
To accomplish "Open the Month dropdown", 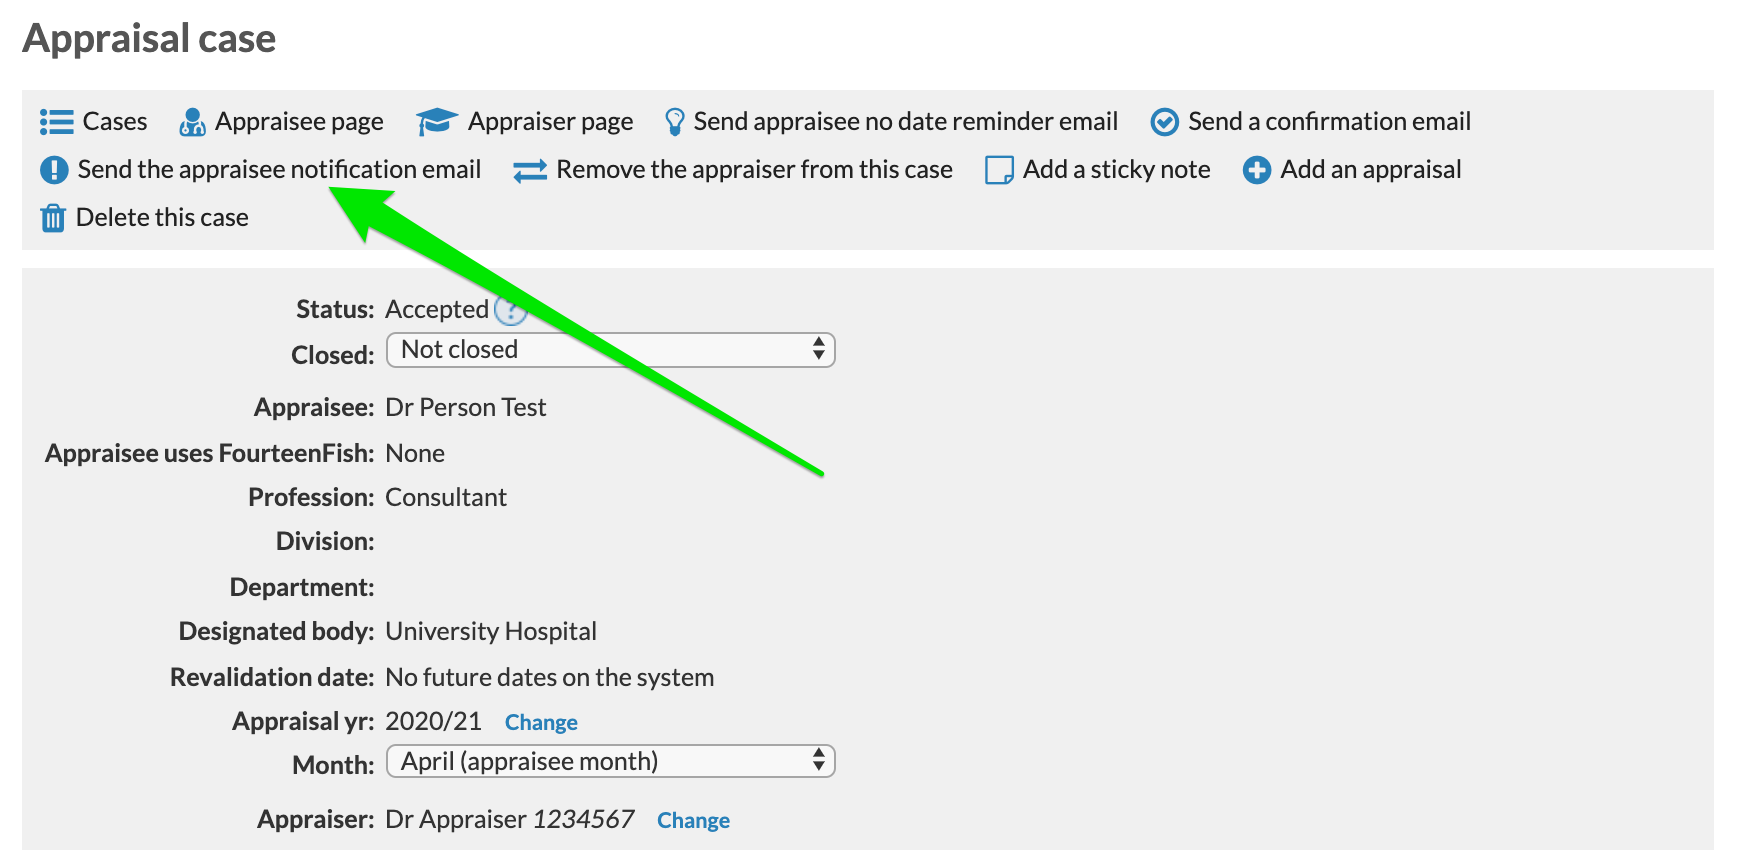I will click(x=611, y=762).
